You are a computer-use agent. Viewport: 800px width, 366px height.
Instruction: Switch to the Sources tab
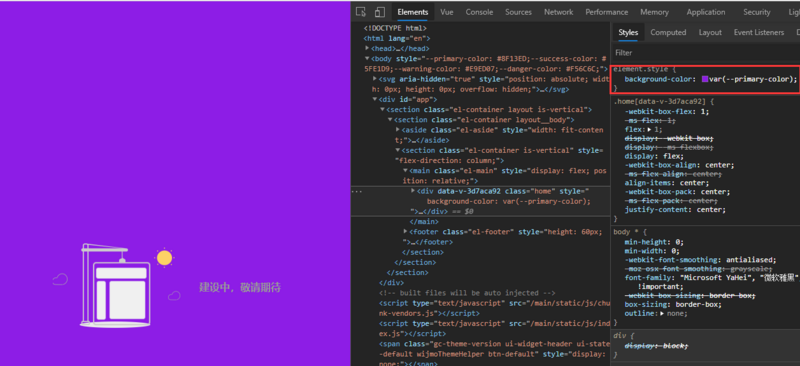pos(518,12)
